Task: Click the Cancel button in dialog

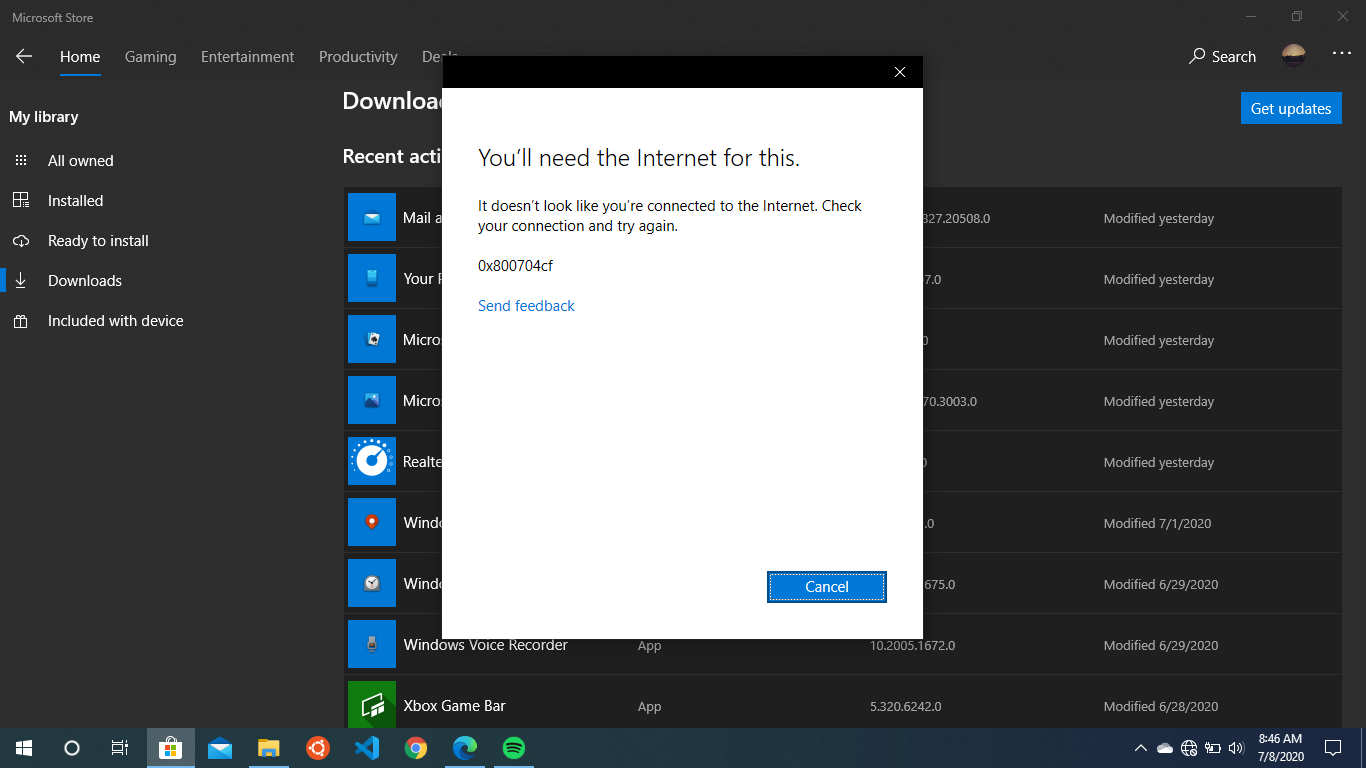Action: coord(827,587)
